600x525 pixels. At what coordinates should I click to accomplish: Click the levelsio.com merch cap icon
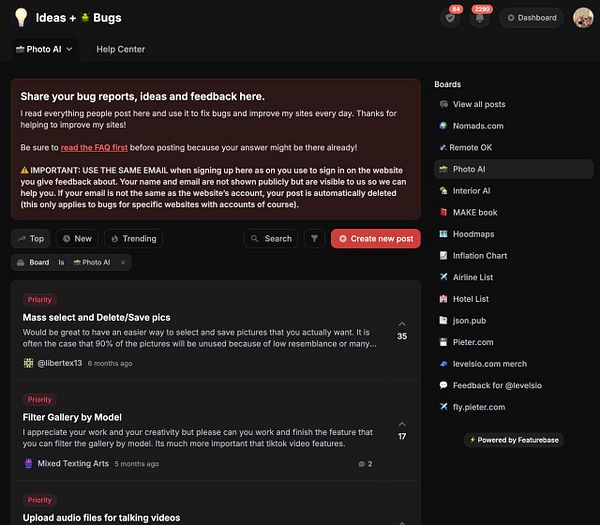point(443,364)
